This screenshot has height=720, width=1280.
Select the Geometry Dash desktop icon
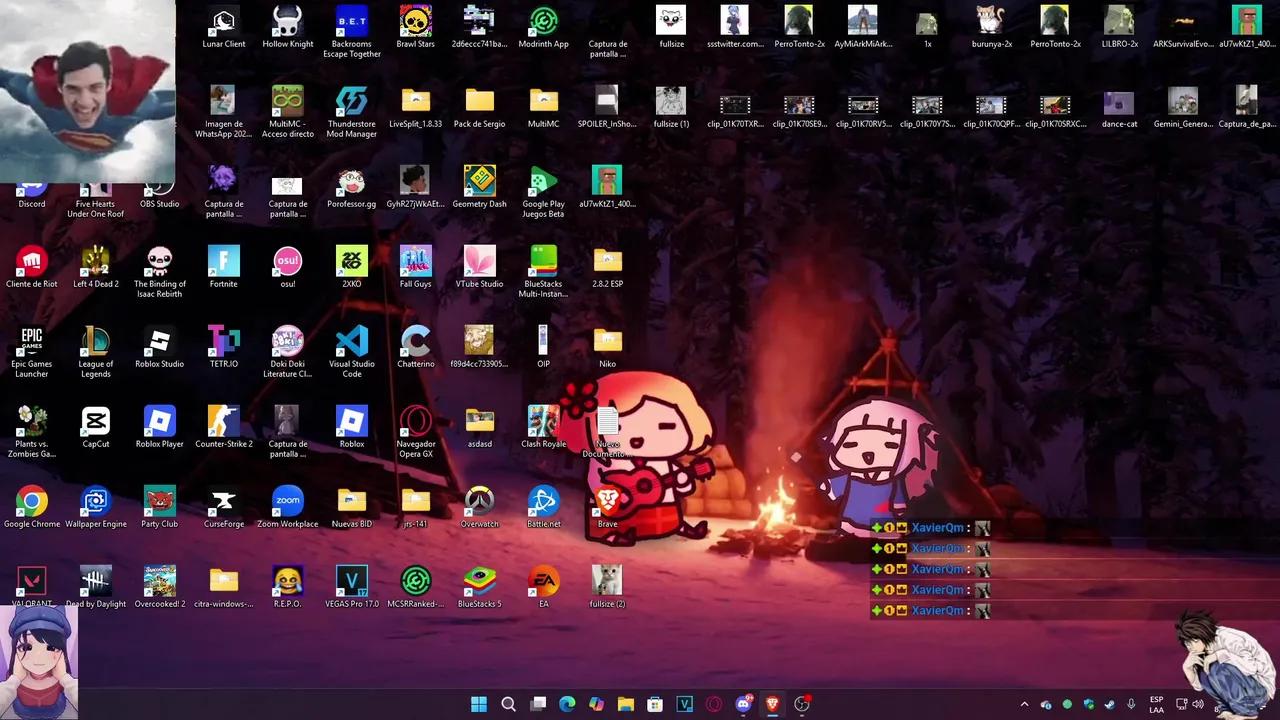tap(479, 182)
